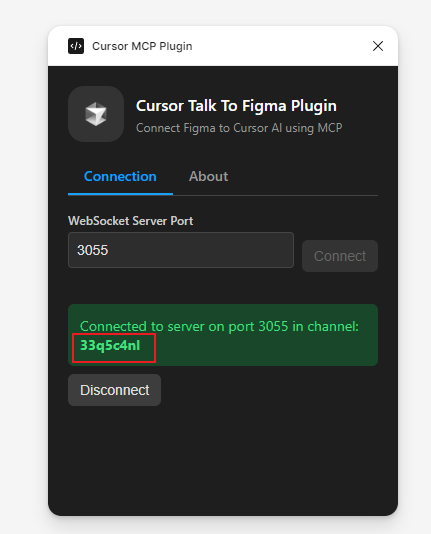431x534 pixels.
Task: Disconnect from the WebSocket server
Action: click(114, 390)
